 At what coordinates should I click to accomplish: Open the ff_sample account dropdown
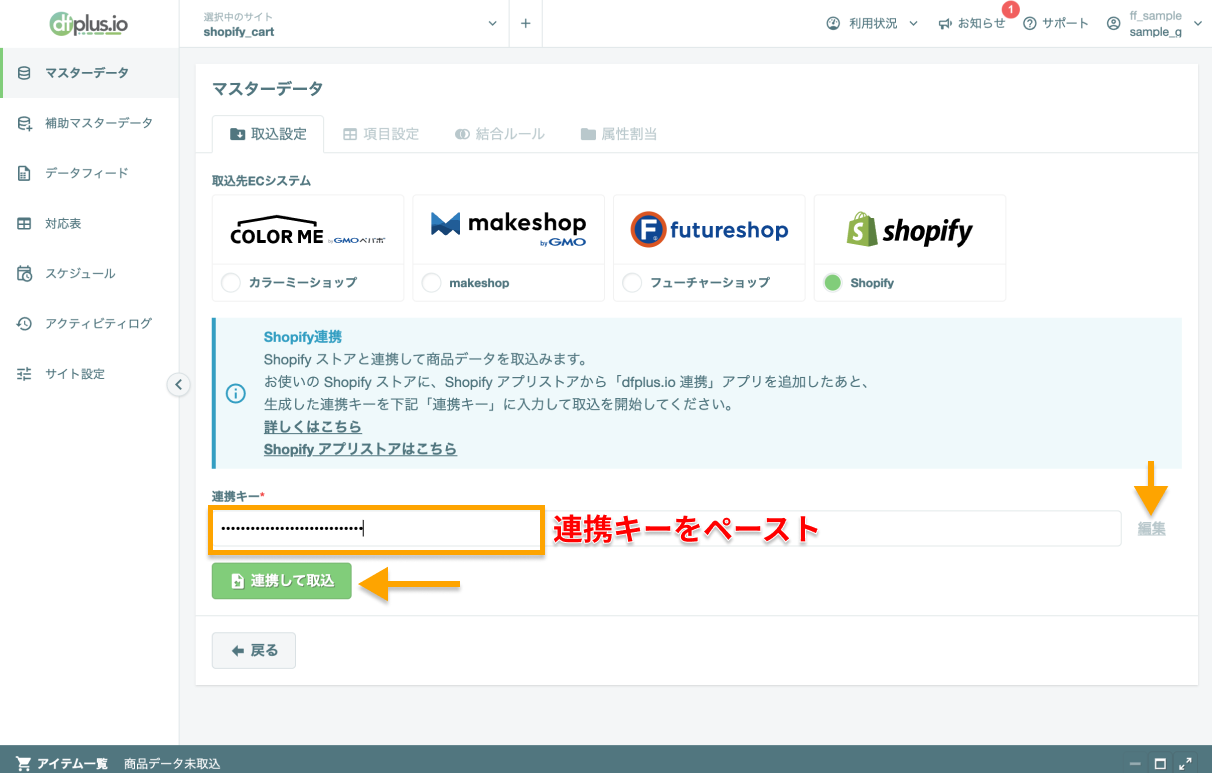[x=1155, y=24]
